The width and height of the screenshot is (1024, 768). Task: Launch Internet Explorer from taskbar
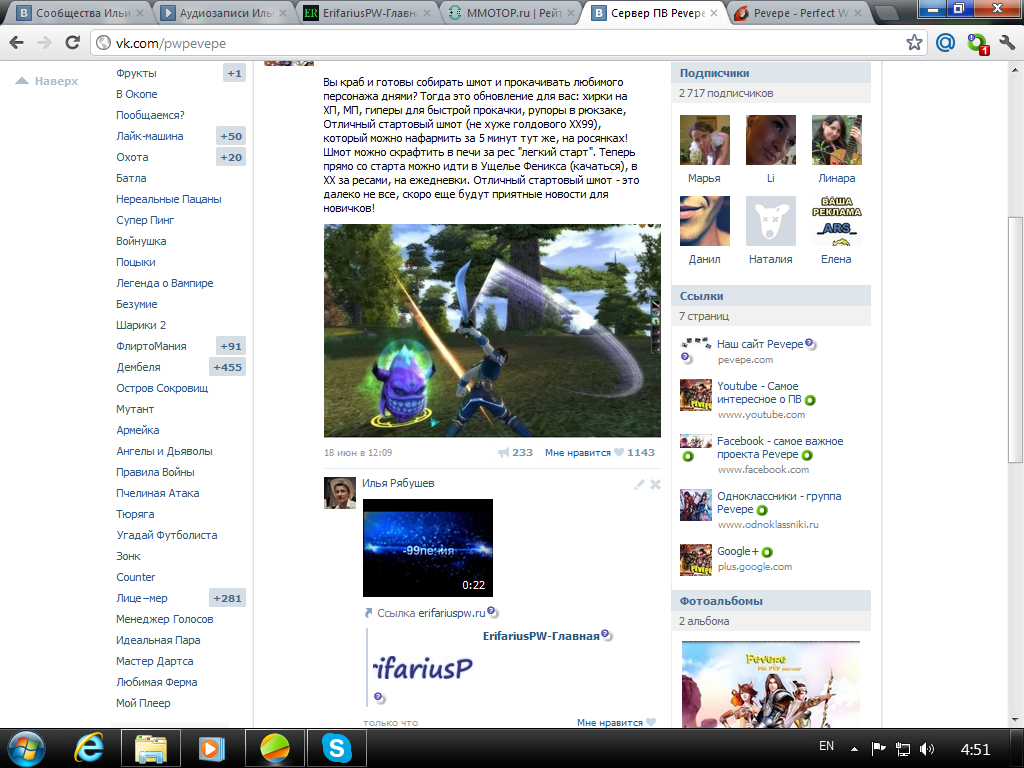[89, 748]
